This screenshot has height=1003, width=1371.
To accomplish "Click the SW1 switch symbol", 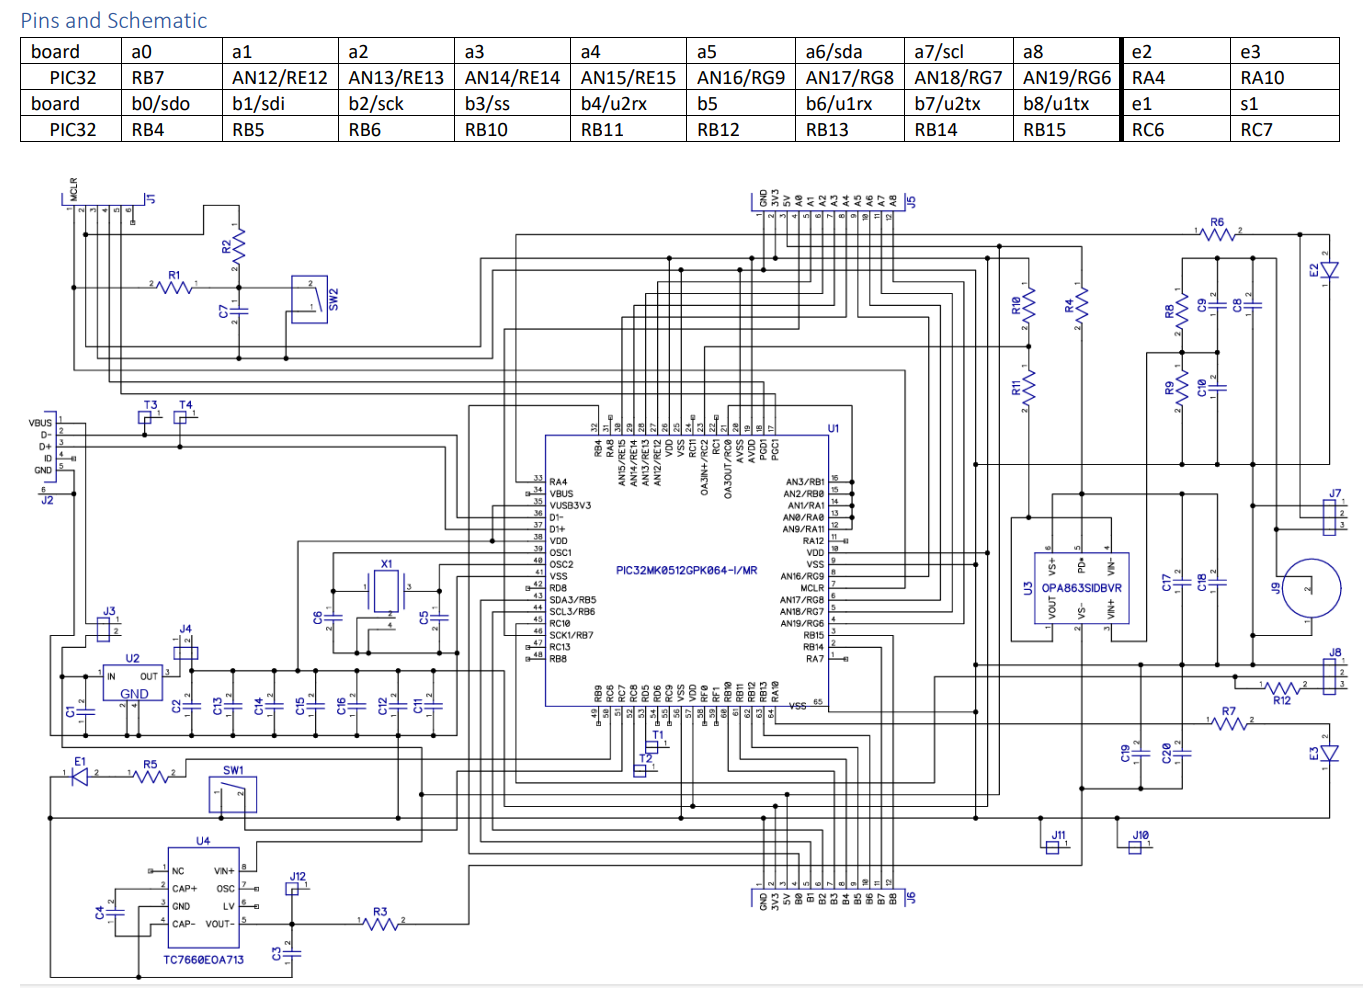I will 233,795.
